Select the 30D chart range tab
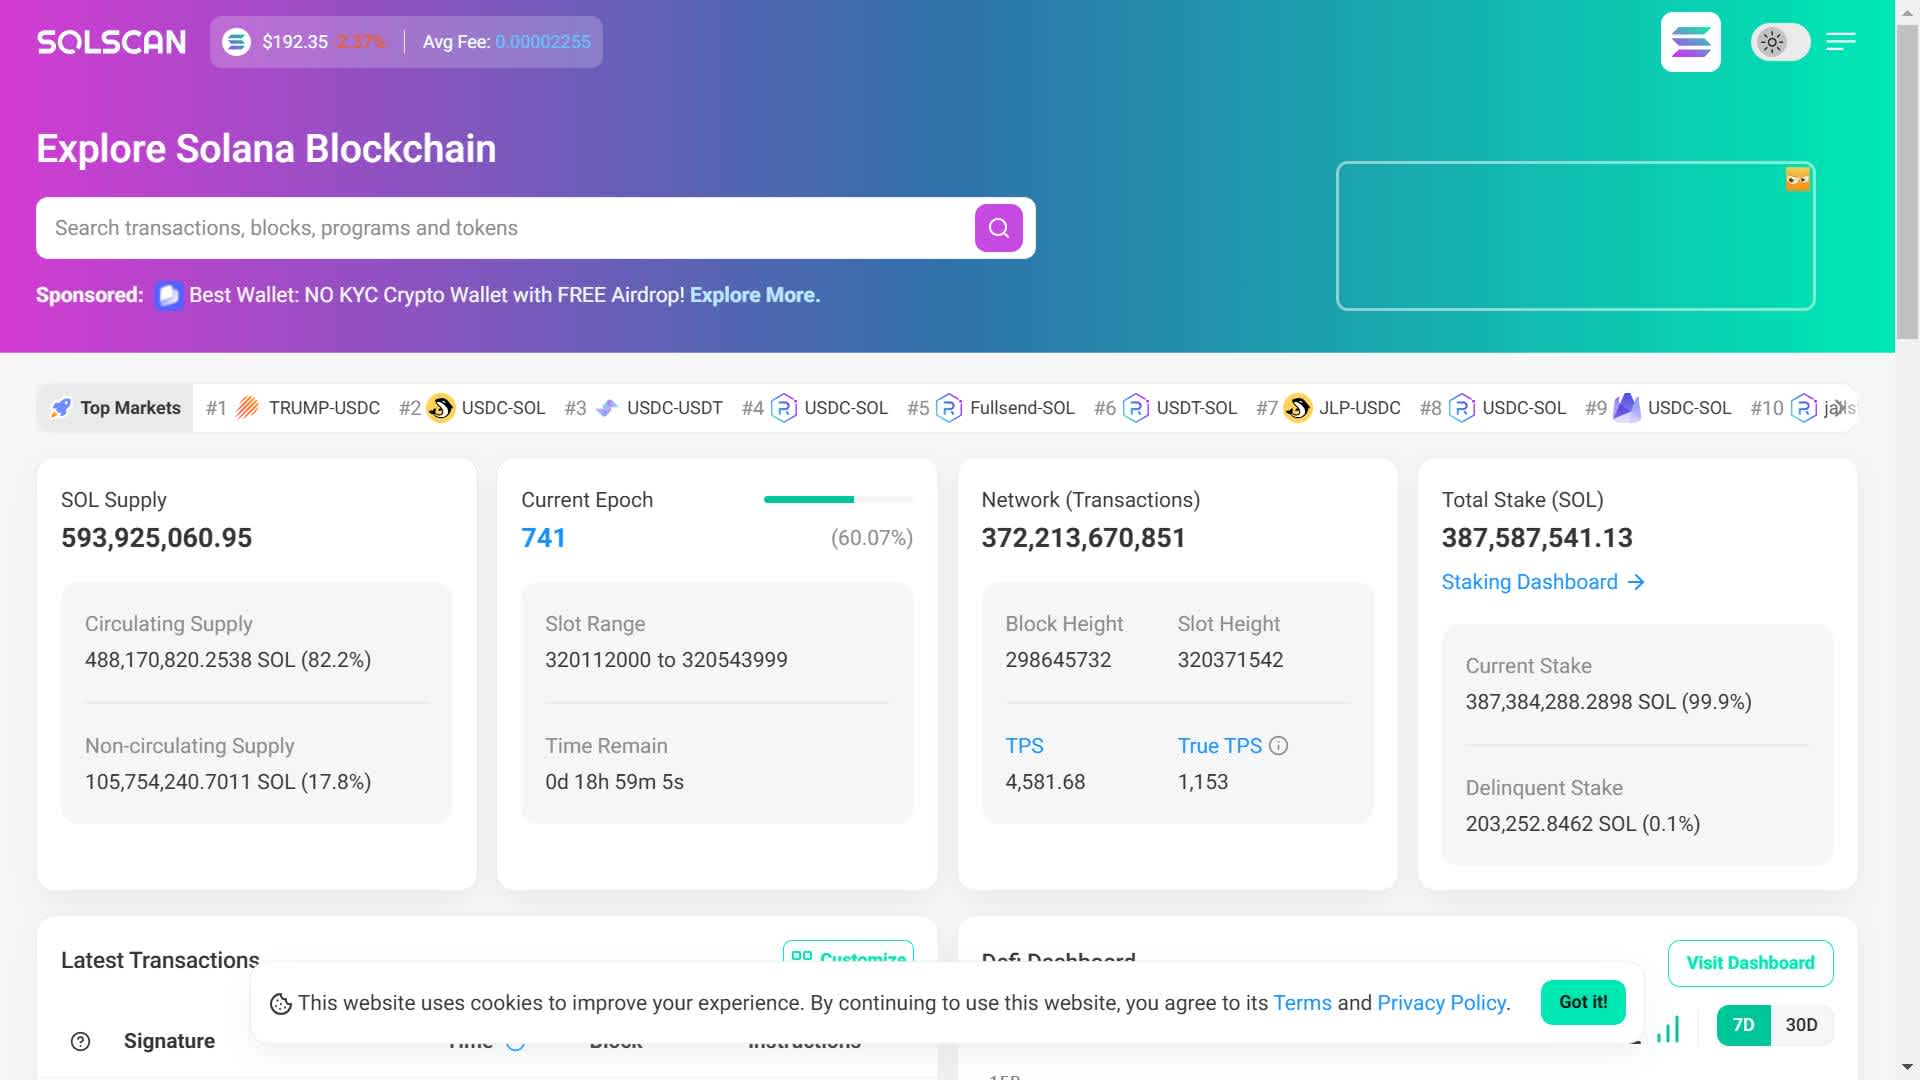Screen dimensions: 1920x1080 pyautogui.click(x=1801, y=1025)
